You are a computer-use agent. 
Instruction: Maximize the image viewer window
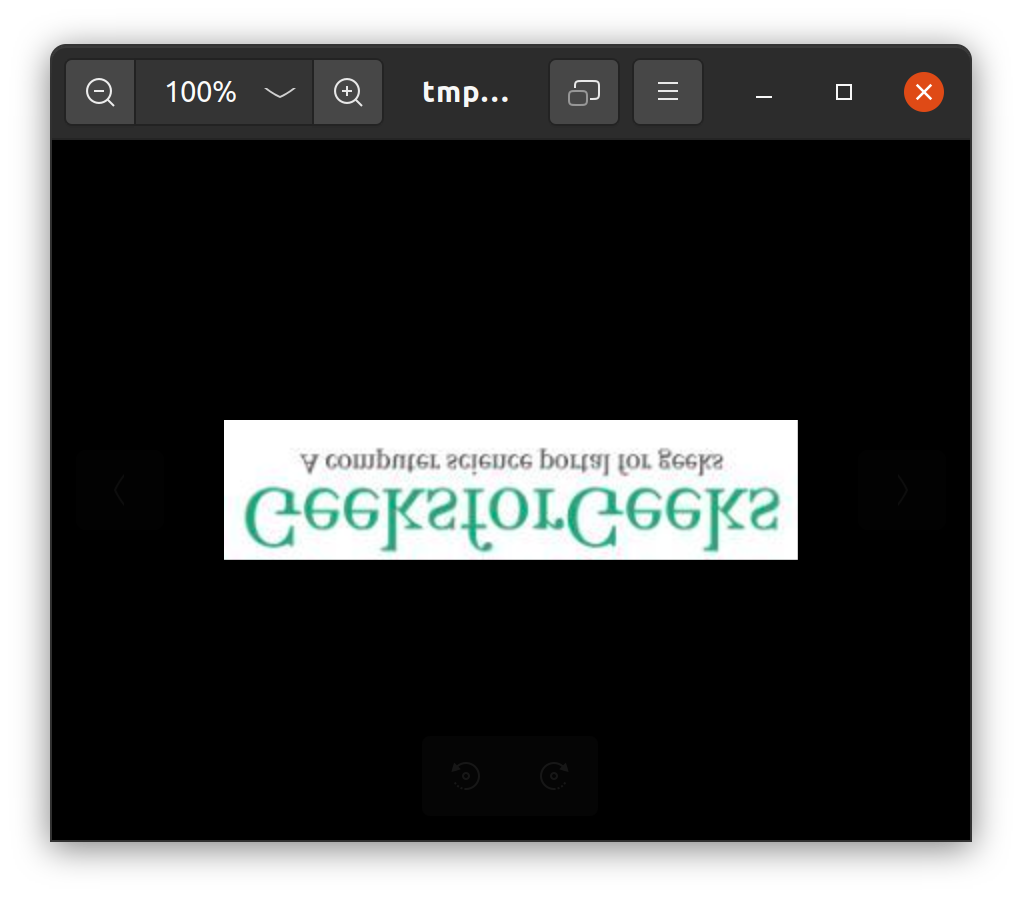click(844, 93)
